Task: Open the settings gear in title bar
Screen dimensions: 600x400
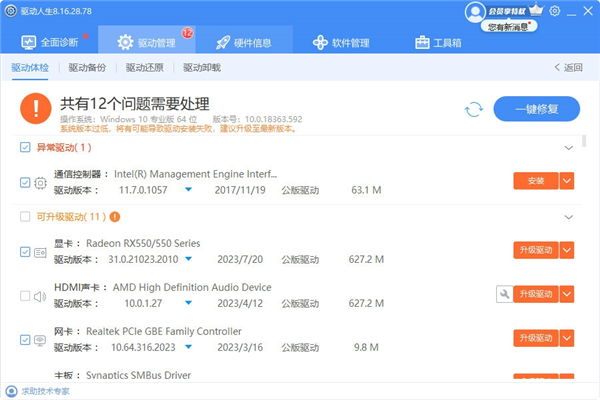Action: (554, 11)
